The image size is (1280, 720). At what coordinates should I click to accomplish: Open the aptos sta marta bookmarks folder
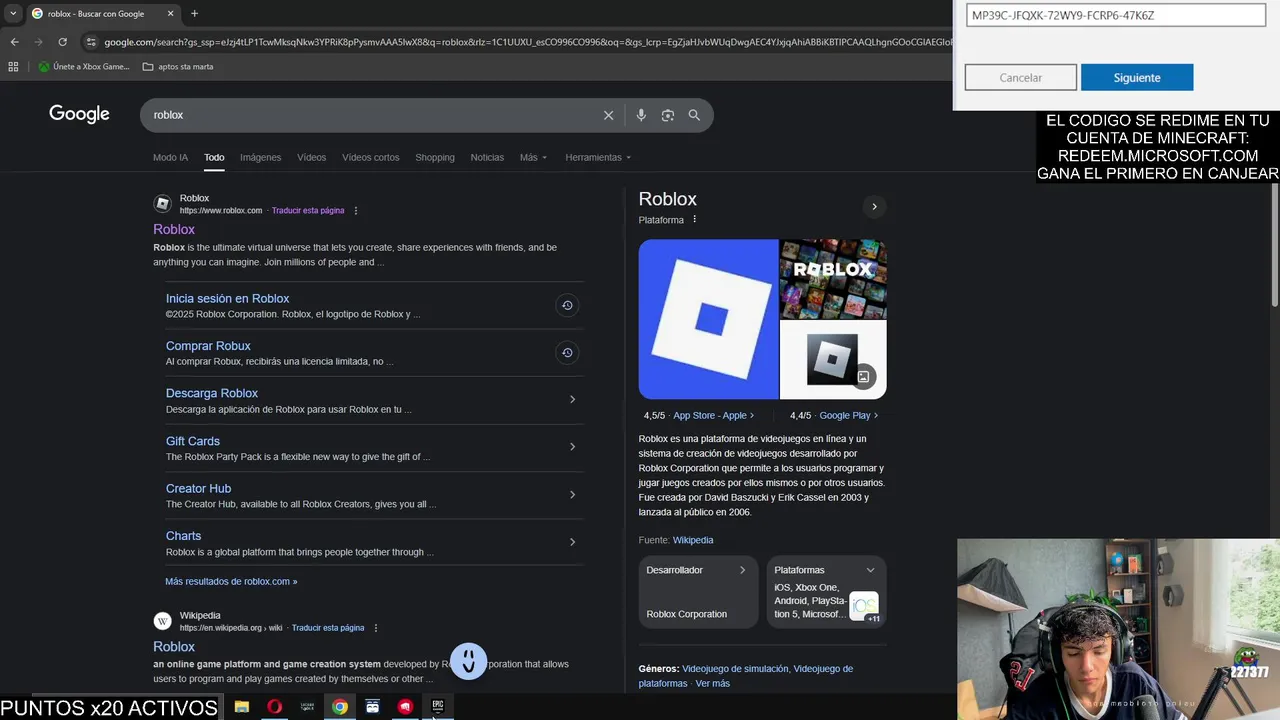178,67
